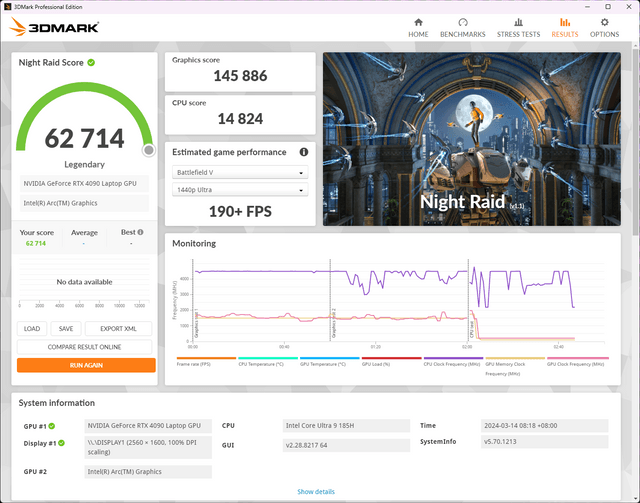Toggle Frame rate (FPS) legend entry
The image size is (640, 503).
[x=206, y=361]
